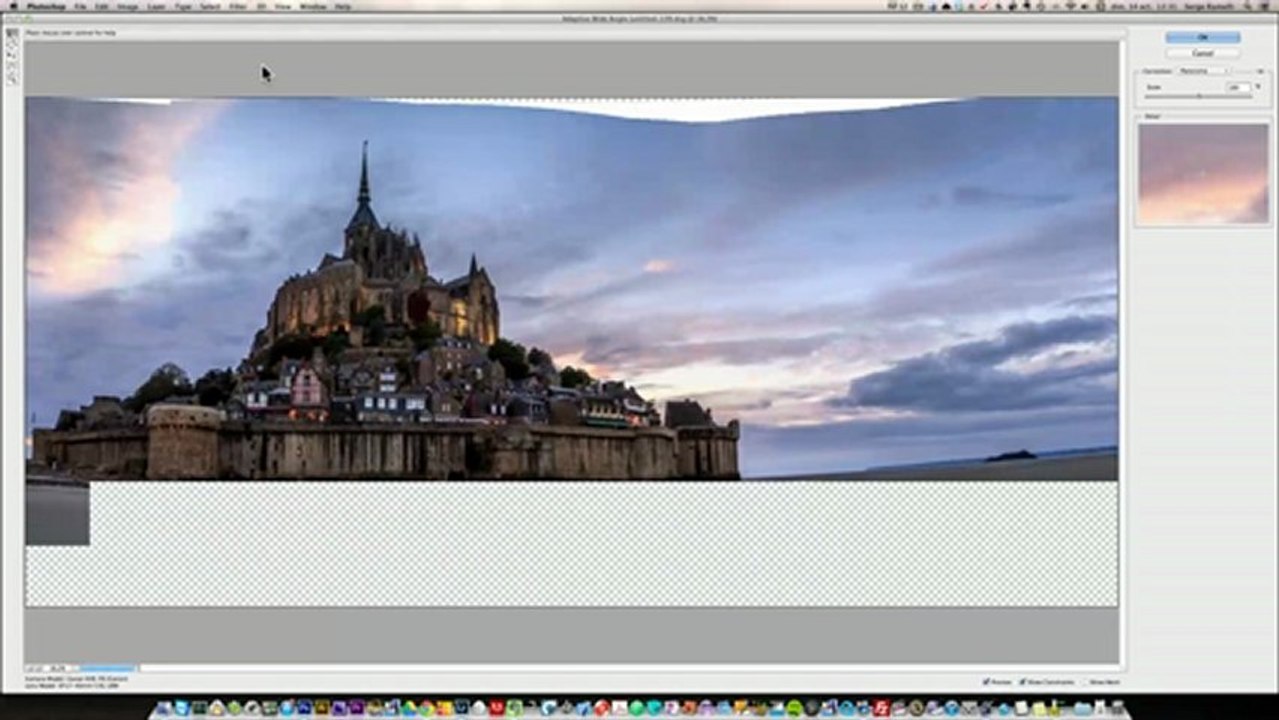Click the Detail preview thumbnail
This screenshot has height=720, width=1279.
(1203, 174)
